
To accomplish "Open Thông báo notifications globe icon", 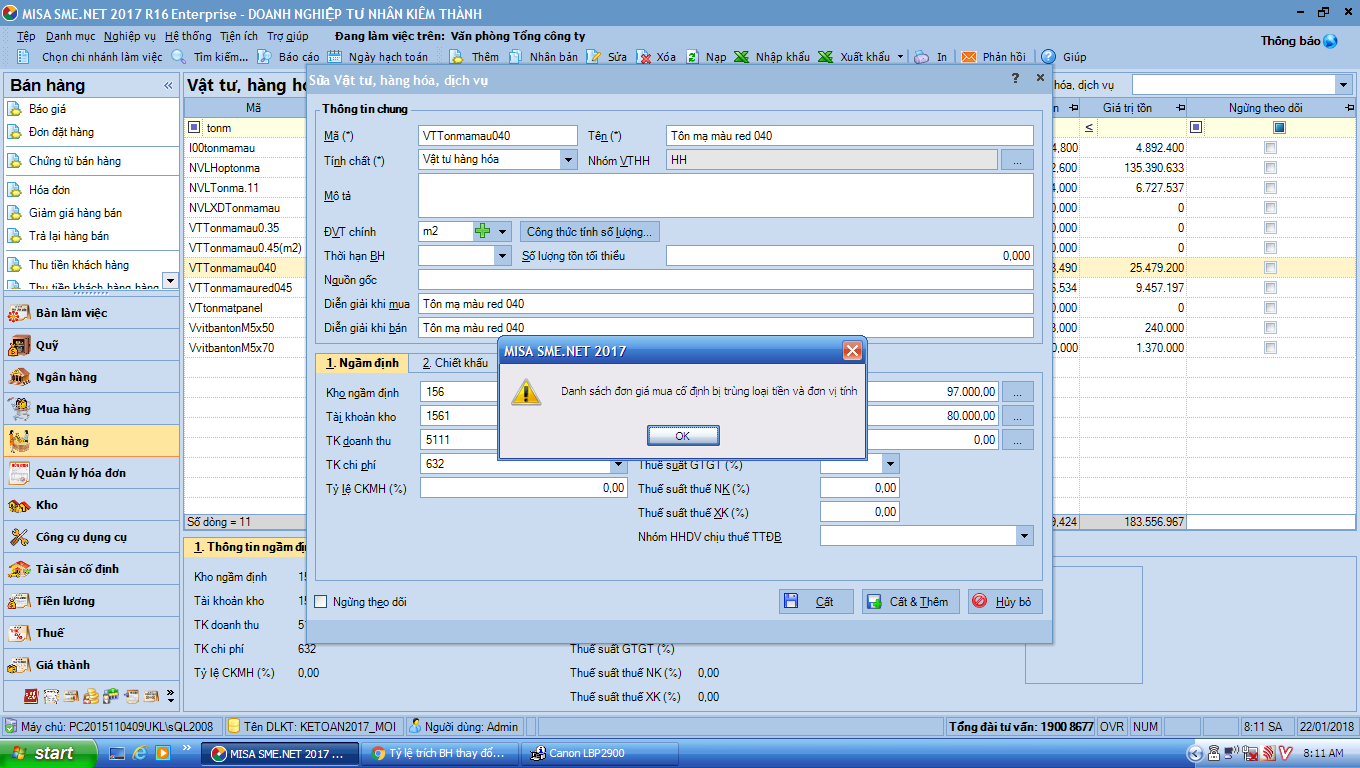I will tap(1330, 41).
